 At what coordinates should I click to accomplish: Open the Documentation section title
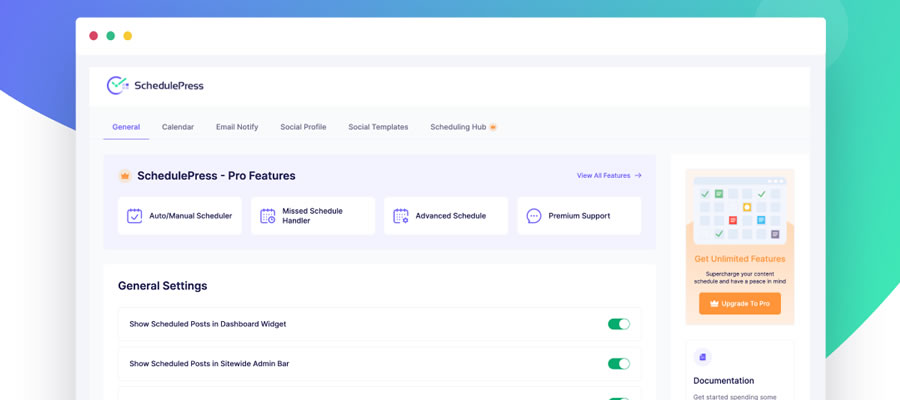(x=724, y=380)
